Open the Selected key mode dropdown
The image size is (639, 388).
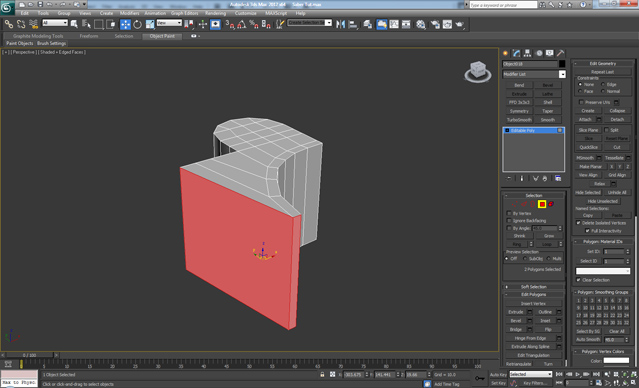tap(531, 374)
